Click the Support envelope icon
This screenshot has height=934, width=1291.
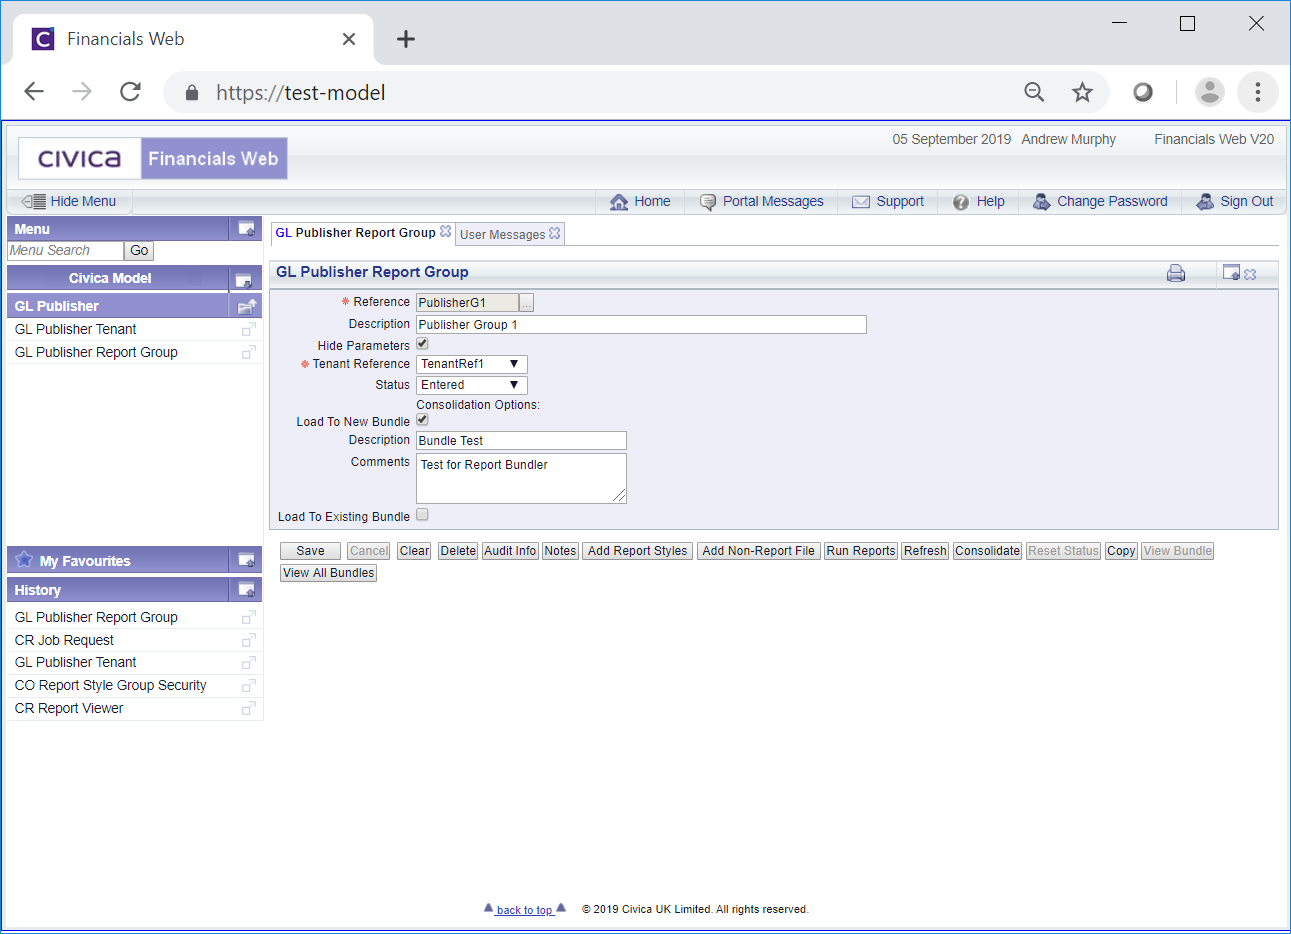pos(861,202)
